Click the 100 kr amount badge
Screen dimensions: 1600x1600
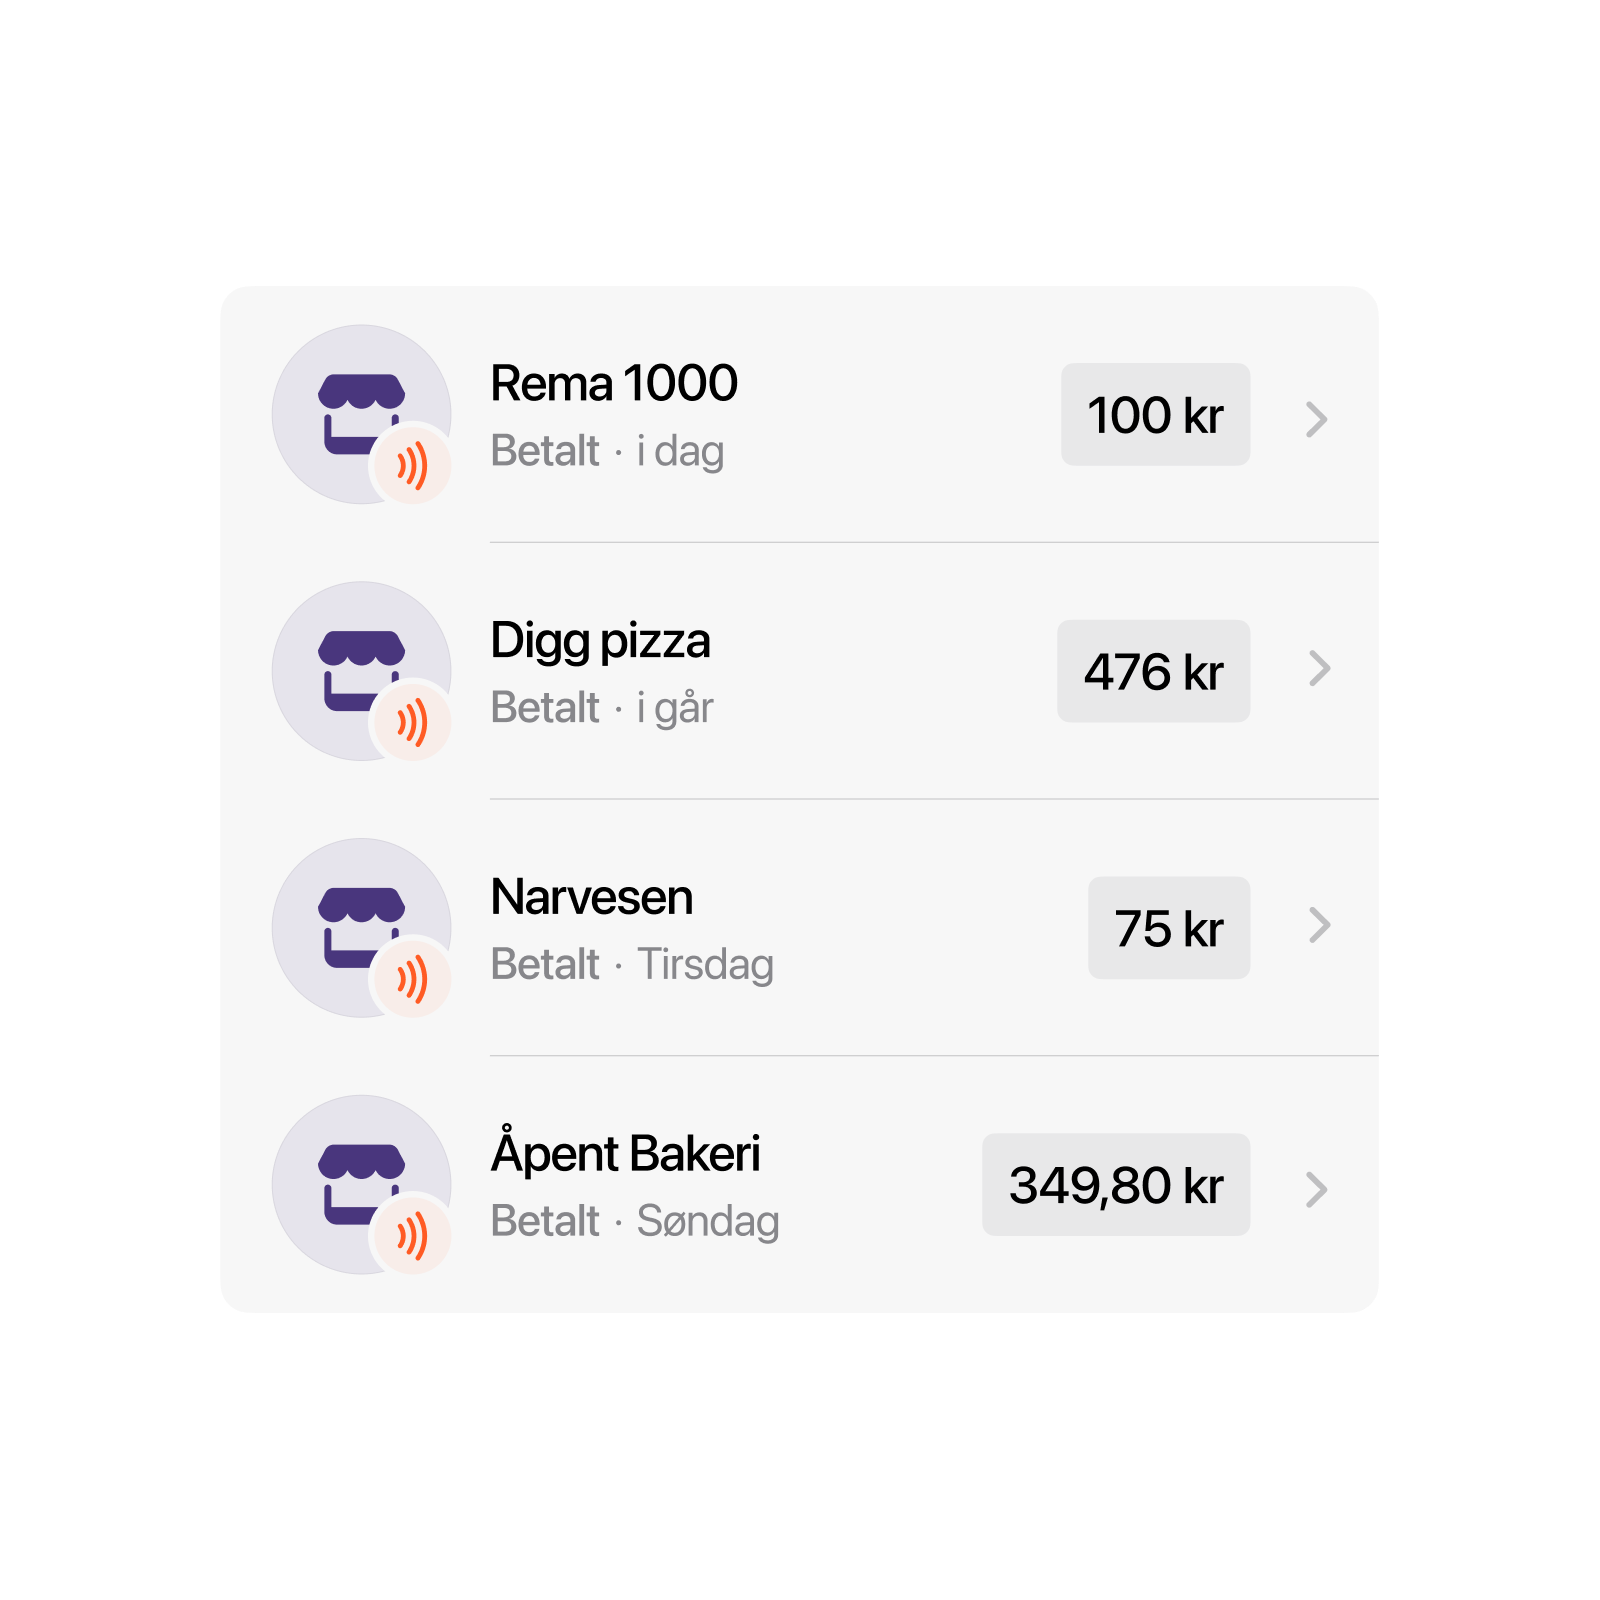(1155, 414)
